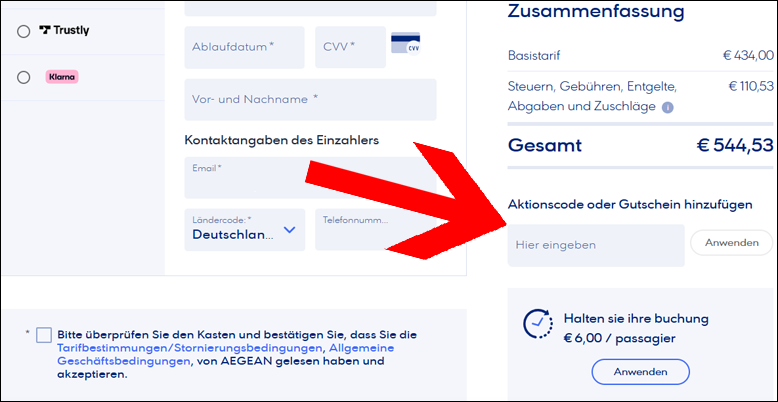
Task: Check the terms acceptance checkbox
Action: point(44,335)
